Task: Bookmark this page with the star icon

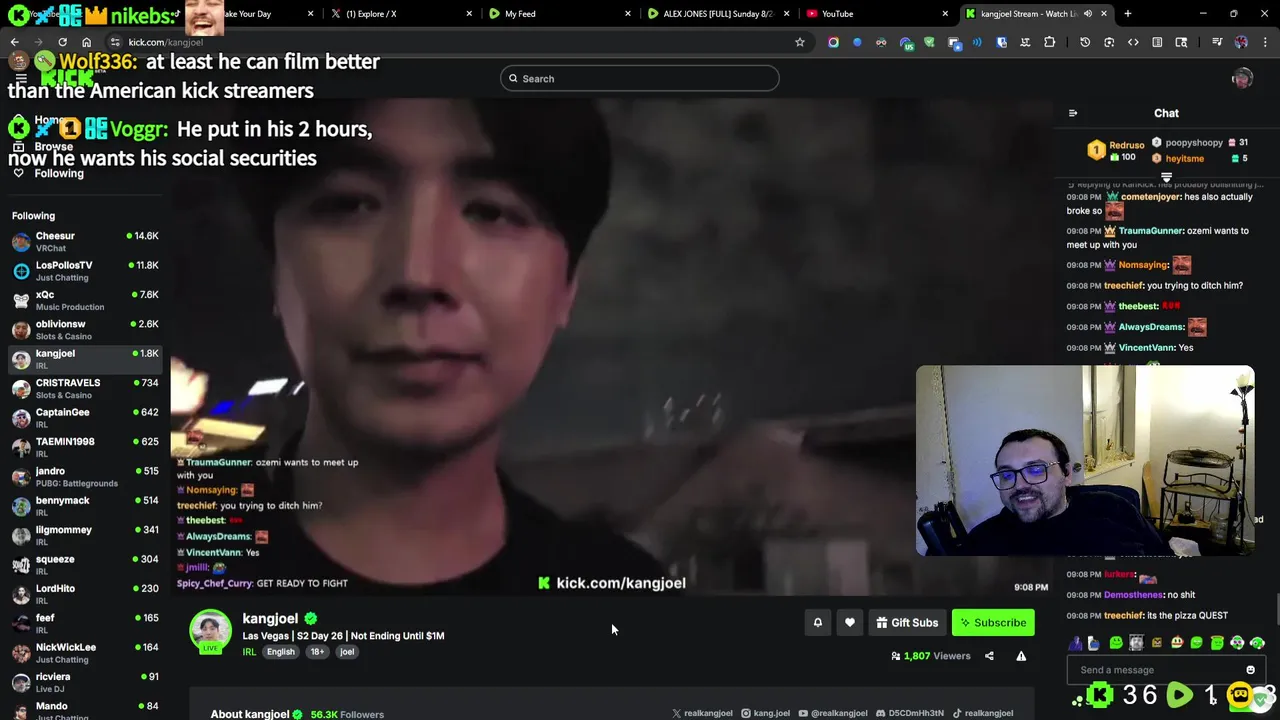Action: point(799,42)
